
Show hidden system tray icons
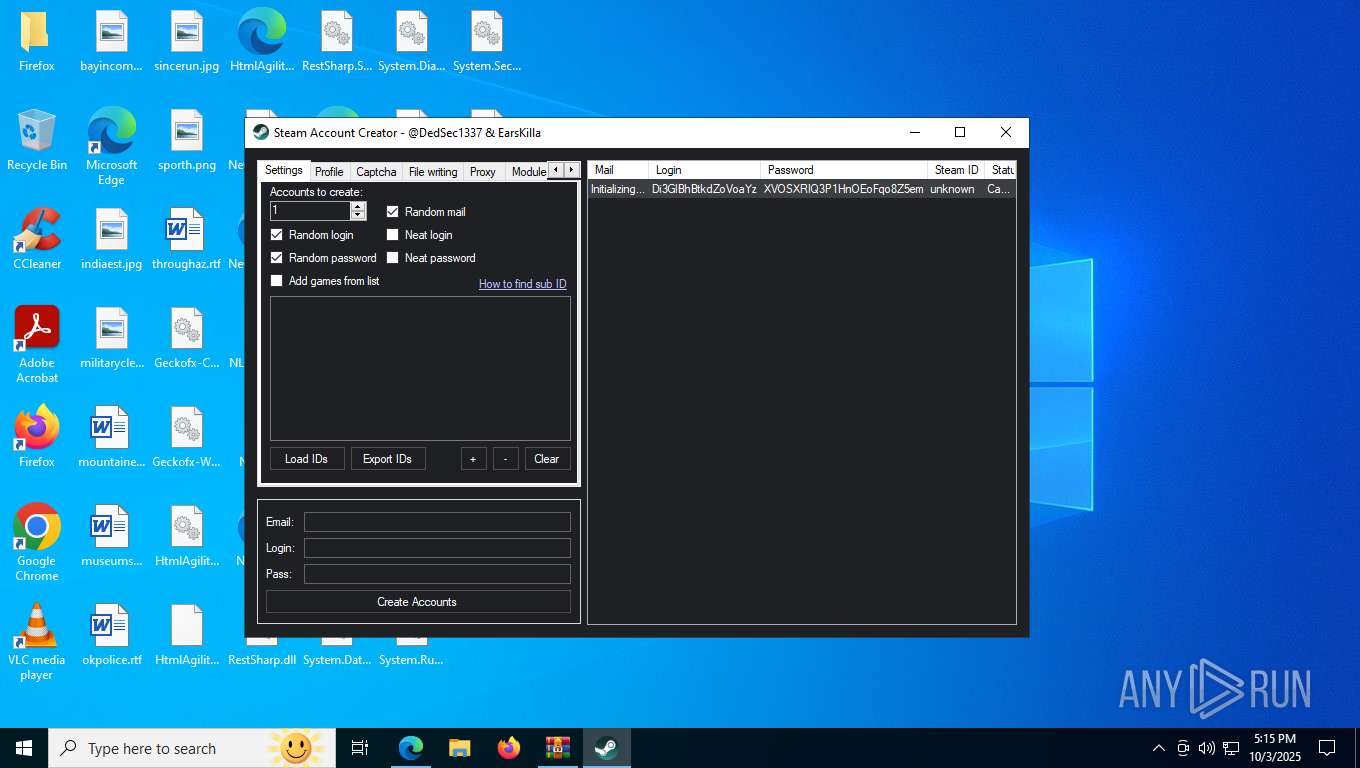pos(1159,748)
